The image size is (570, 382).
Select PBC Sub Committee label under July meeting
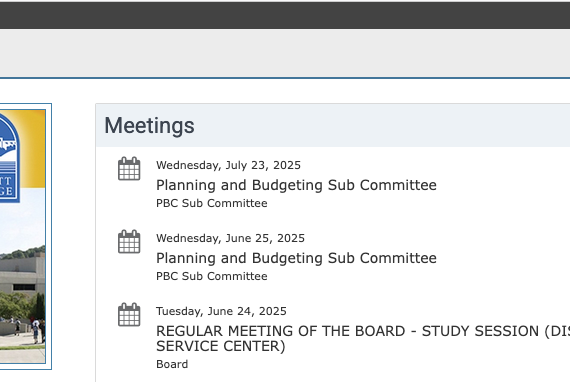(x=212, y=203)
